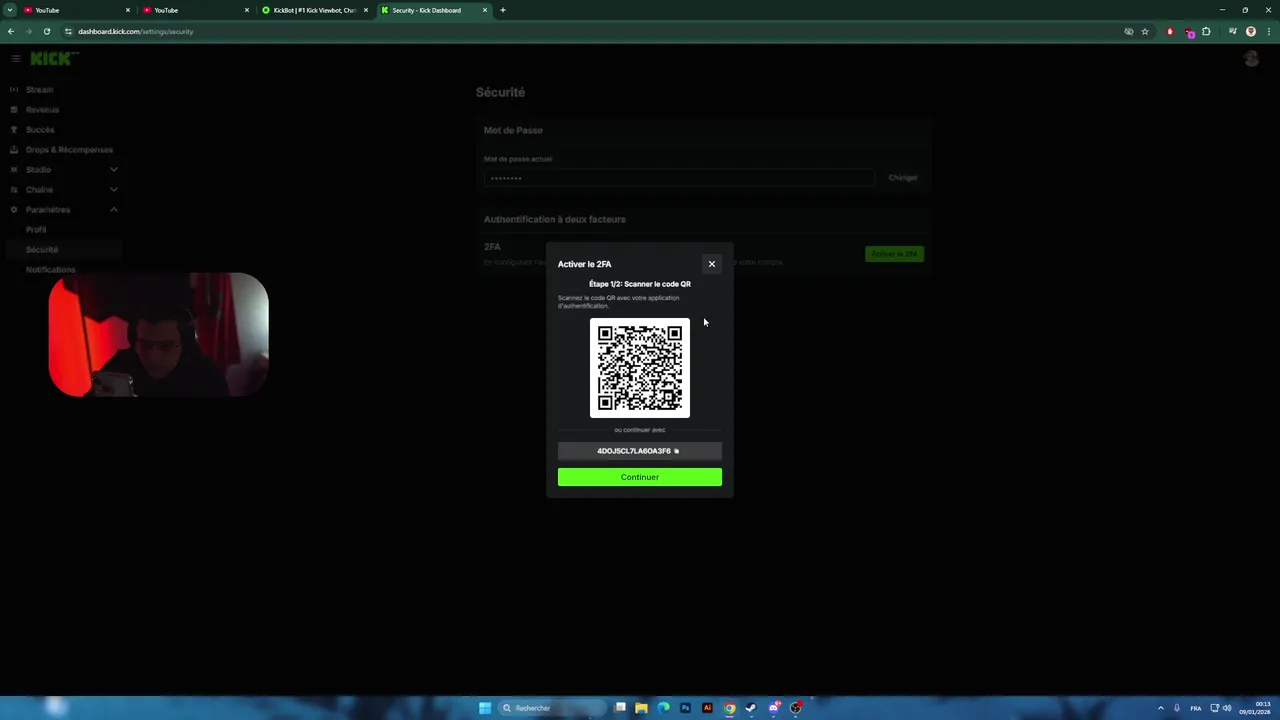This screenshot has width=1280, height=720.
Task: Open File Explorer from the taskbar
Action: 641,708
